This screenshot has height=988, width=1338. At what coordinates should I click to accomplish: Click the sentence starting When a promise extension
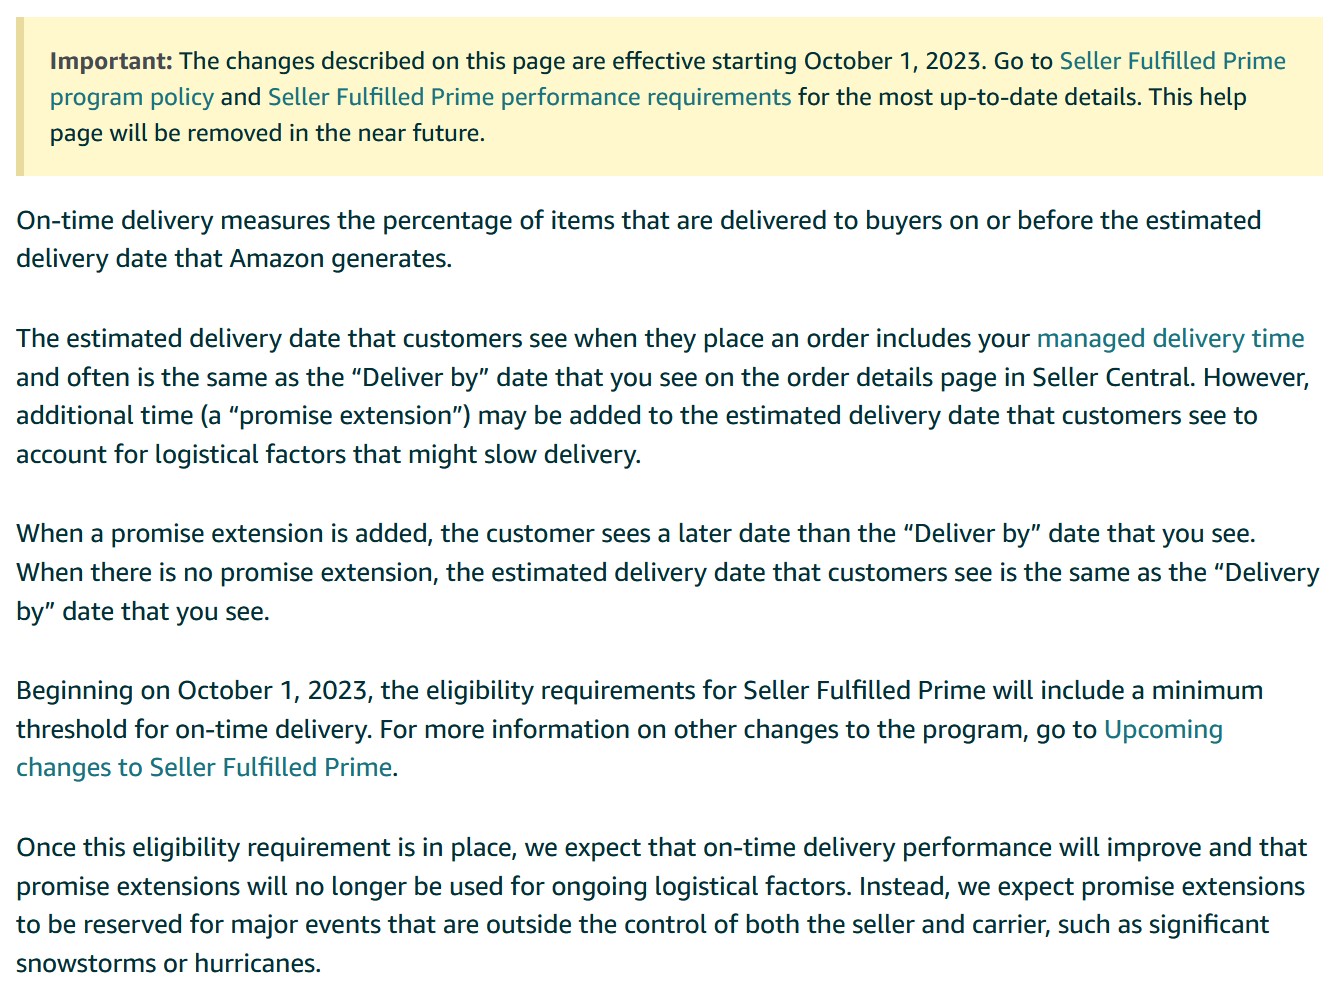(635, 533)
